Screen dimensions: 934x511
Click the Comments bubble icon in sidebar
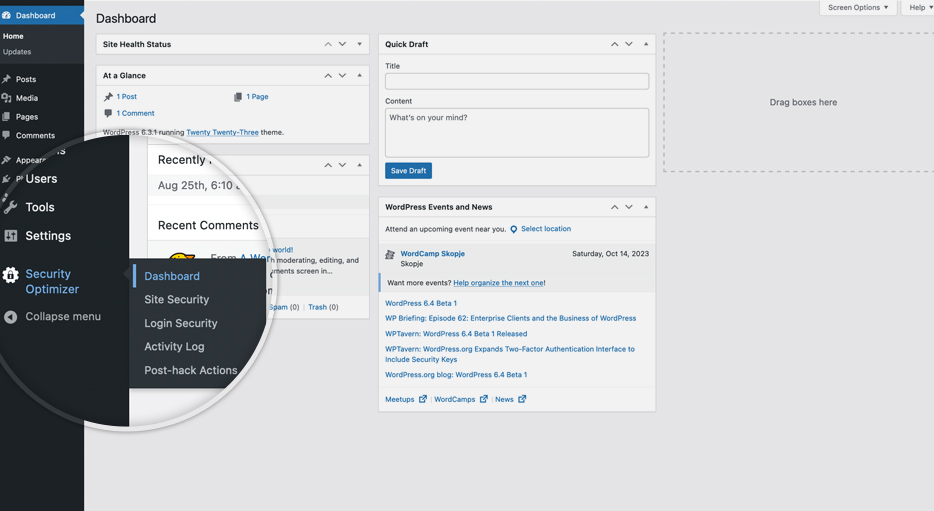(x=7, y=135)
